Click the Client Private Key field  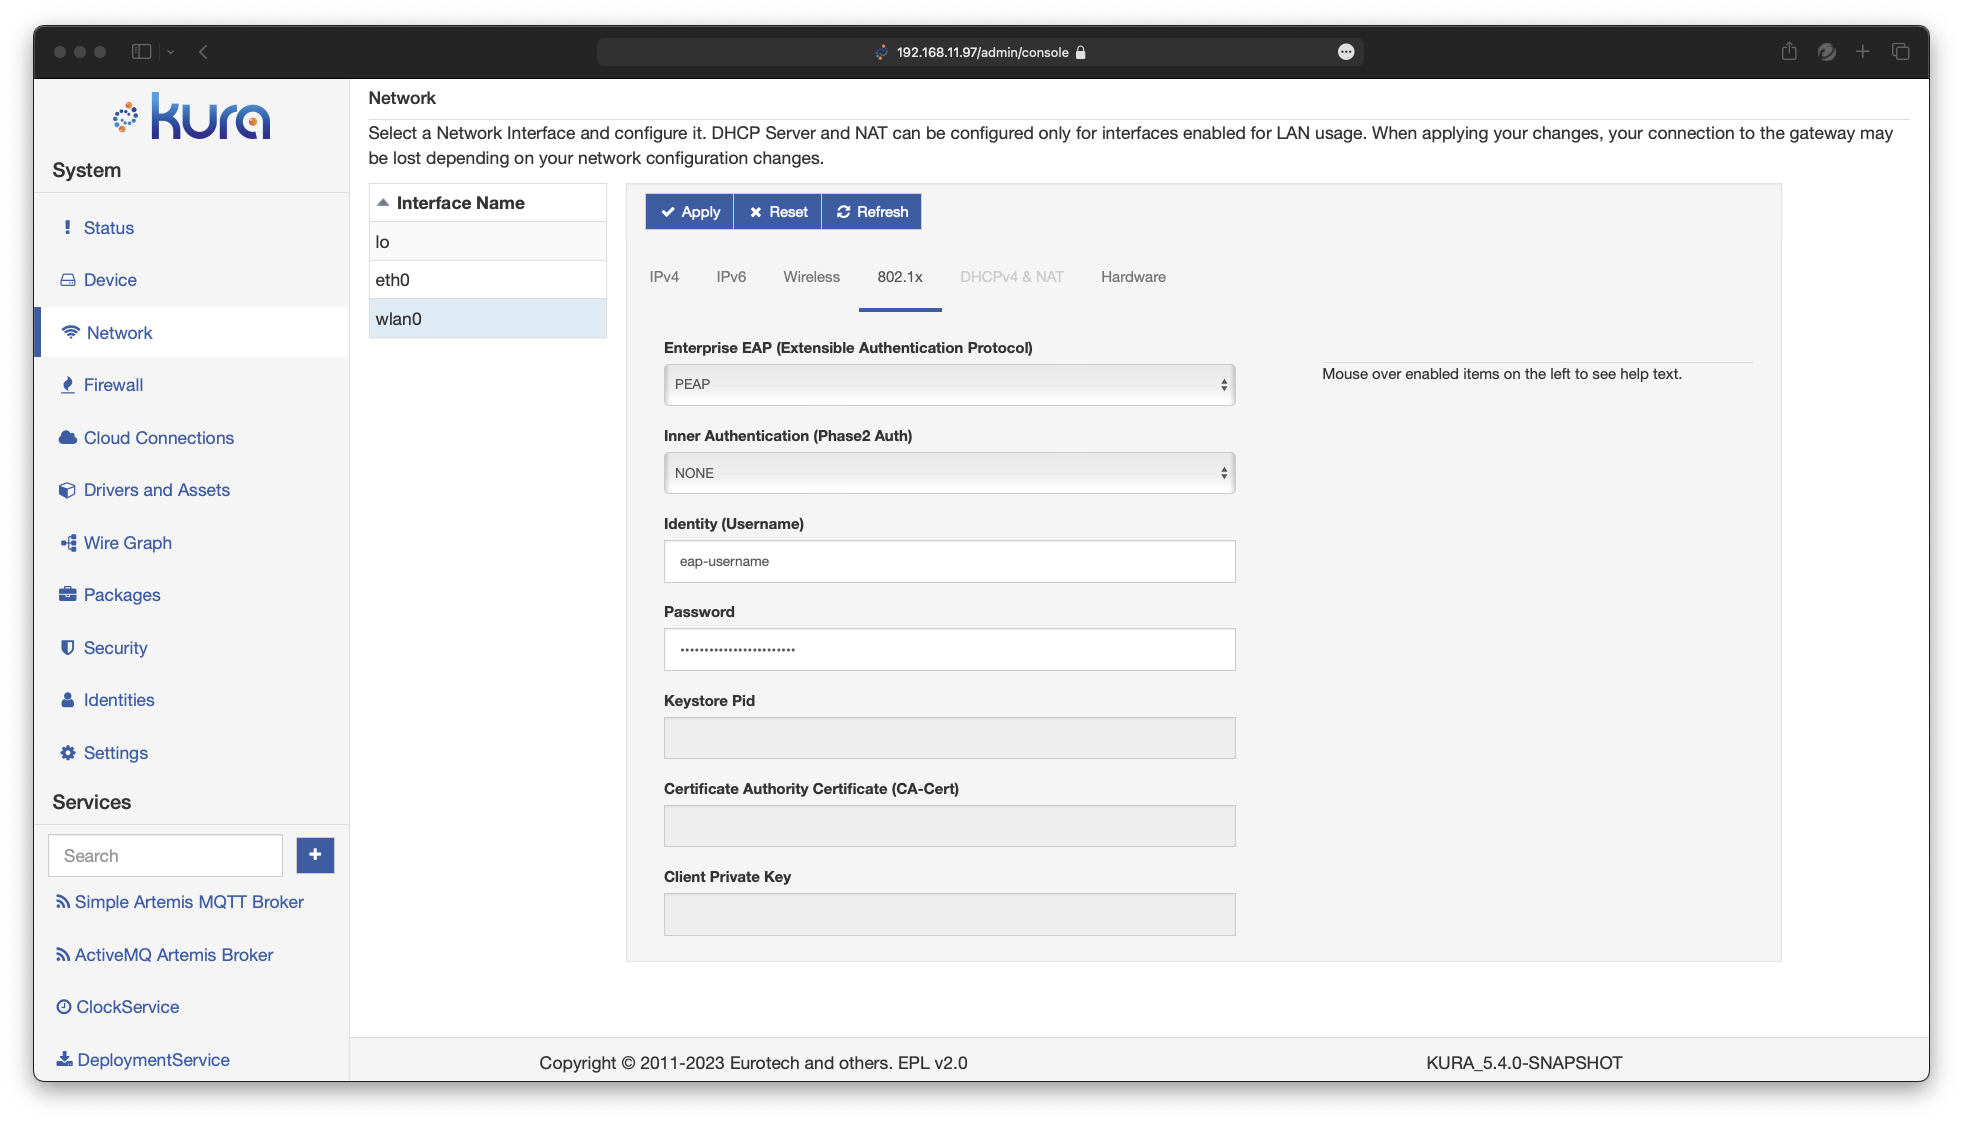[949, 914]
